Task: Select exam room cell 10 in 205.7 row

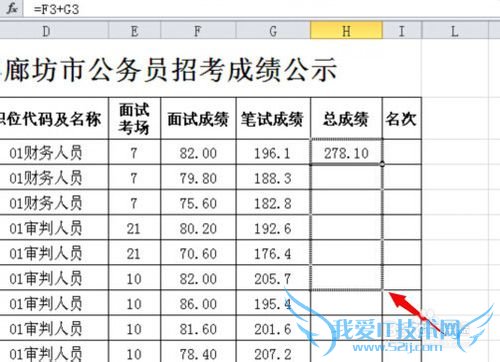Action: [x=134, y=278]
